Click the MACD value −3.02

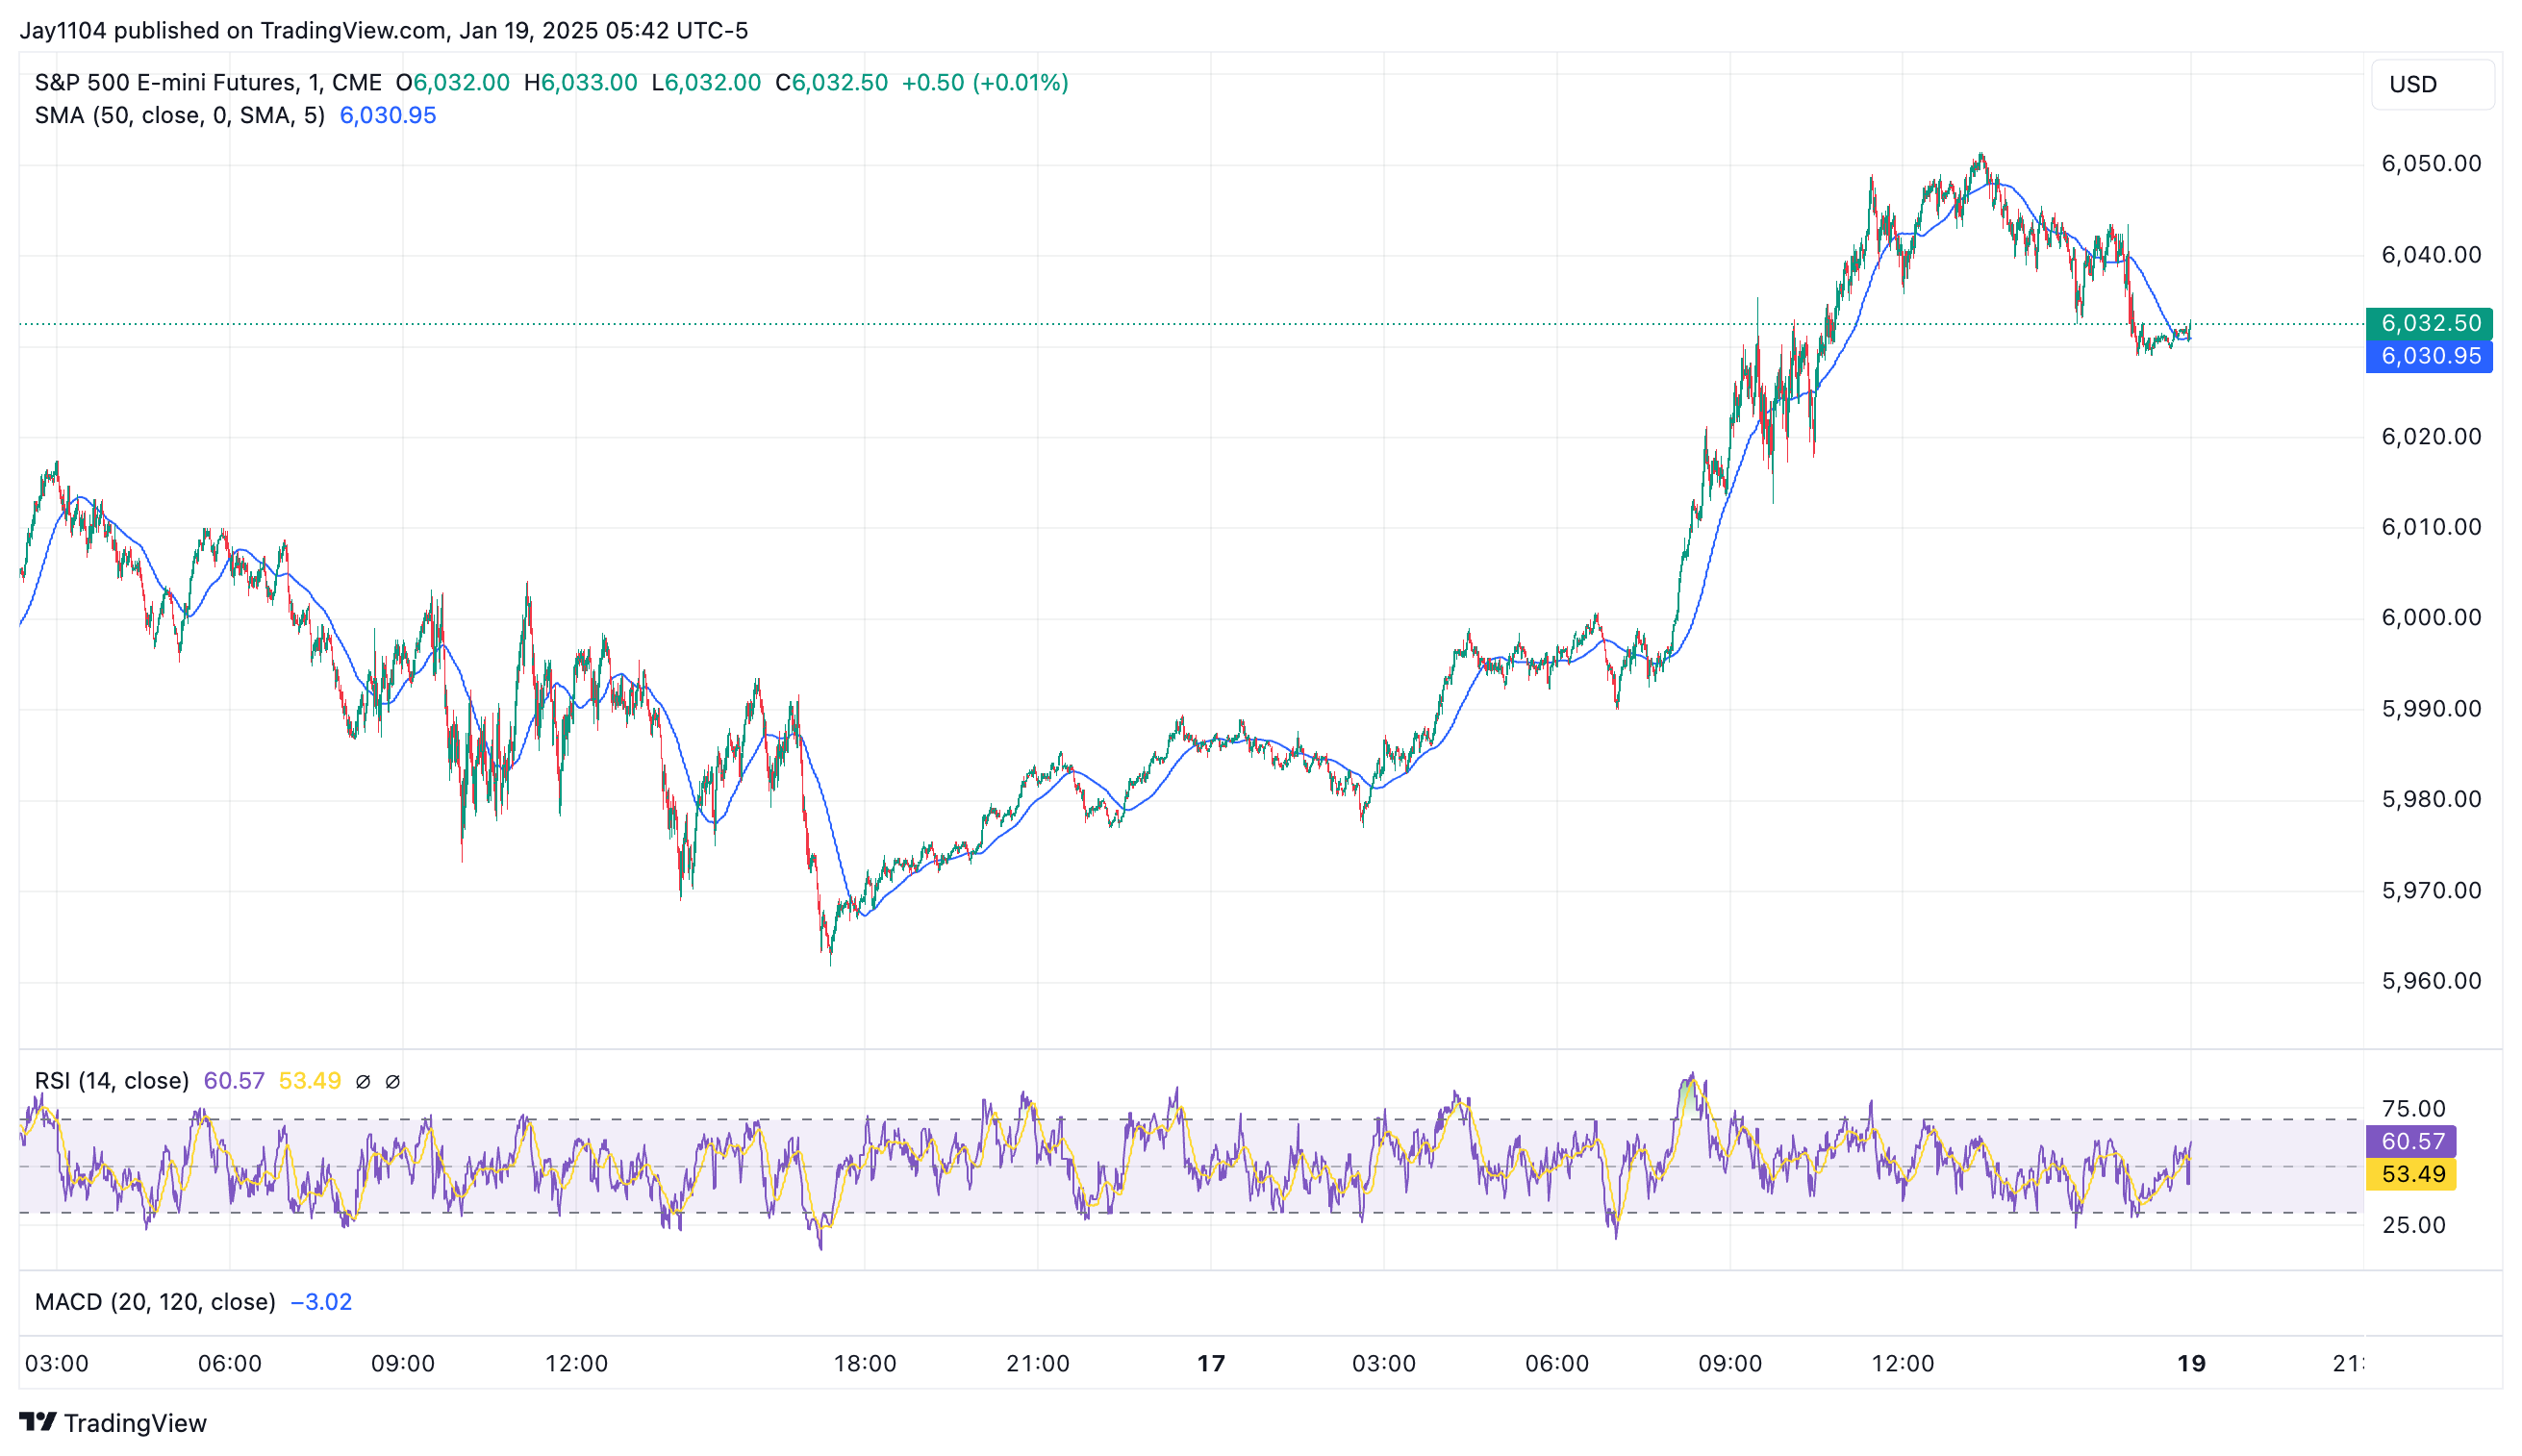point(321,1302)
